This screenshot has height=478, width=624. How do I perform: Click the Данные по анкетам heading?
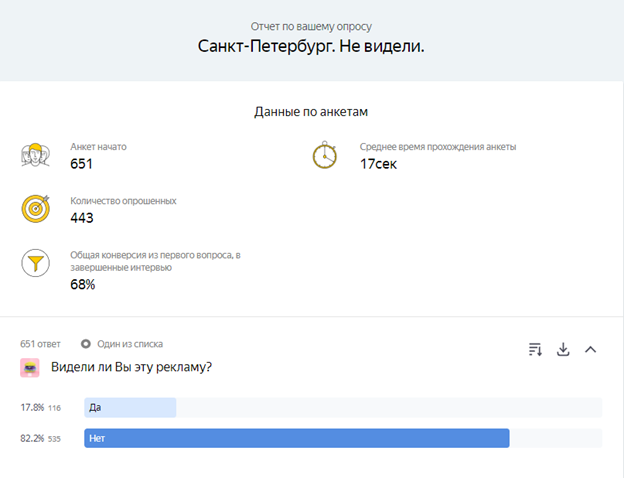(x=311, y=112)
